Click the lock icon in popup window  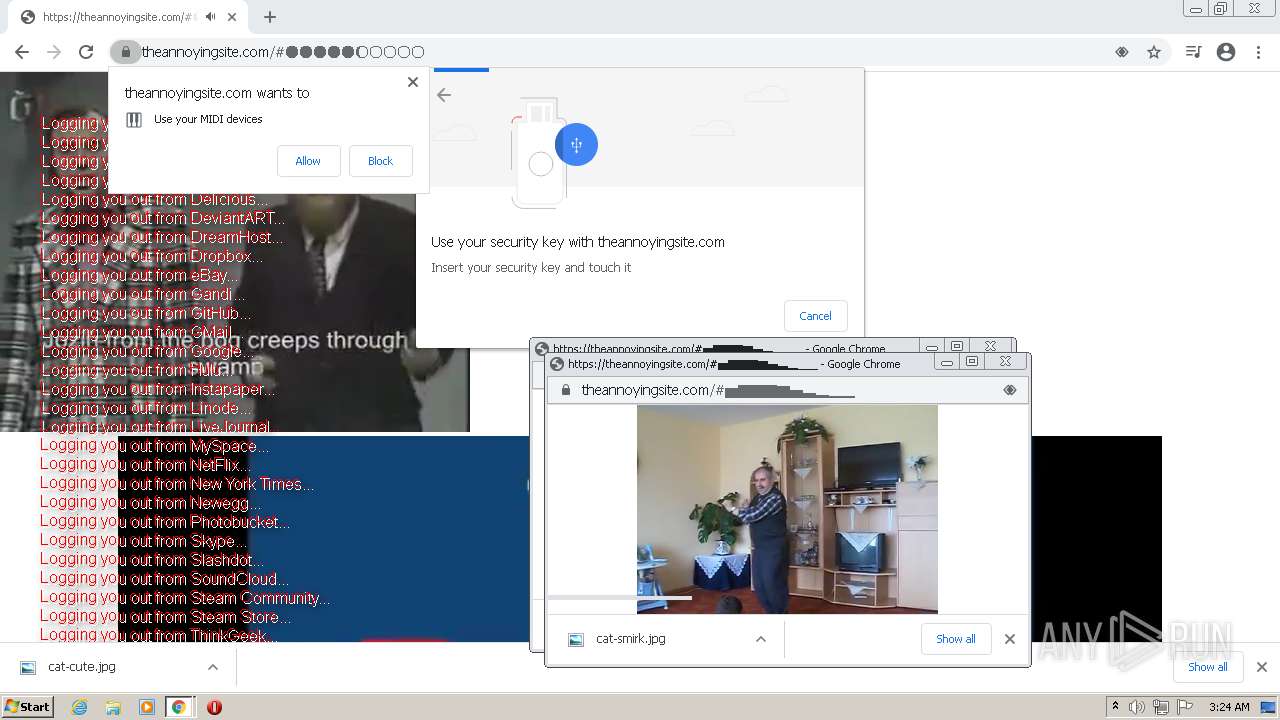pos(565,390)
